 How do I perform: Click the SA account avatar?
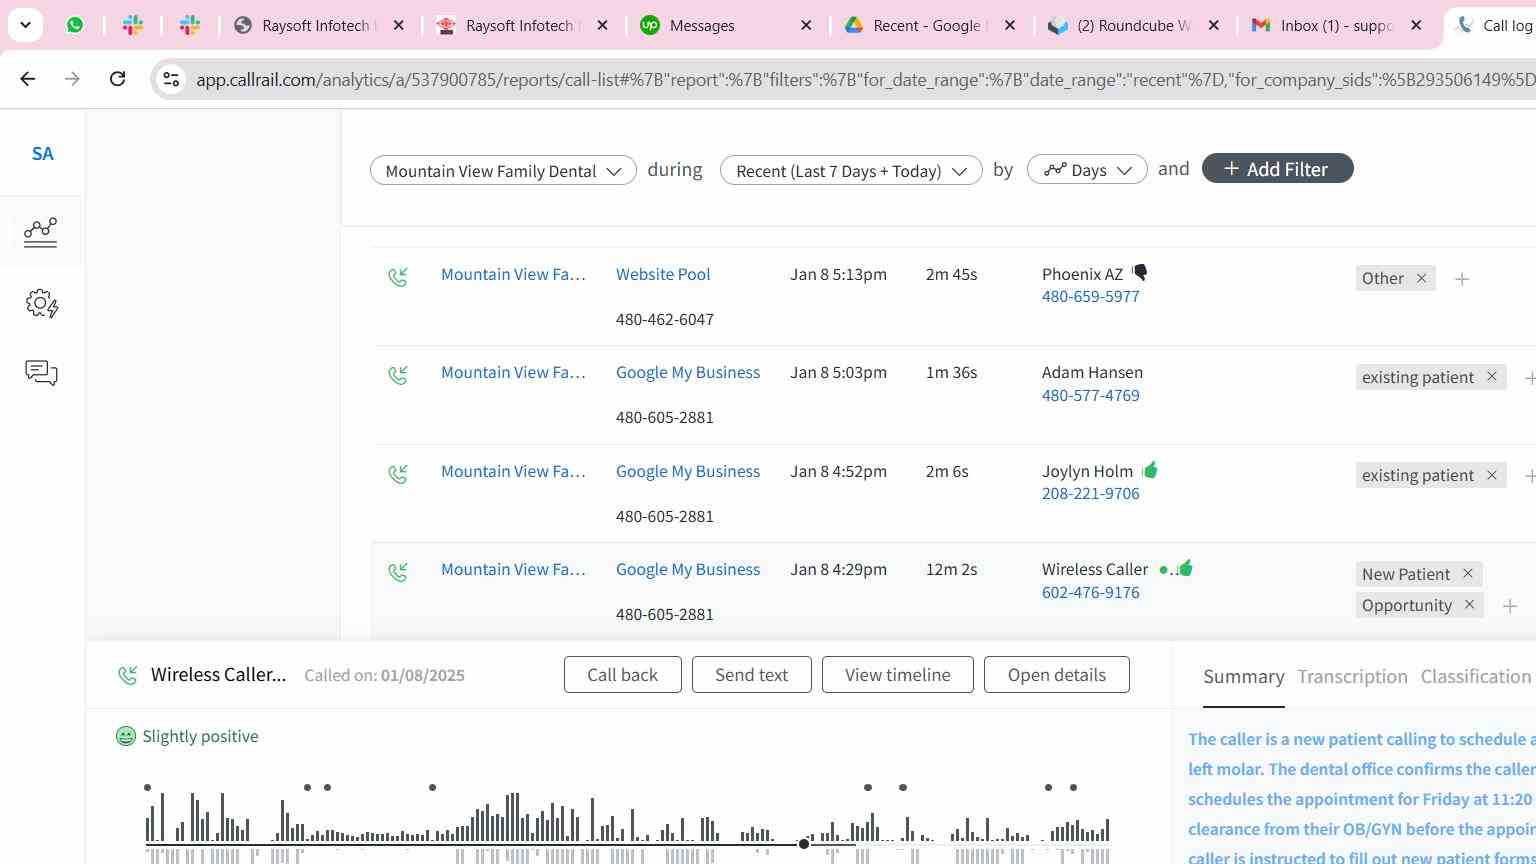point(42,154)
